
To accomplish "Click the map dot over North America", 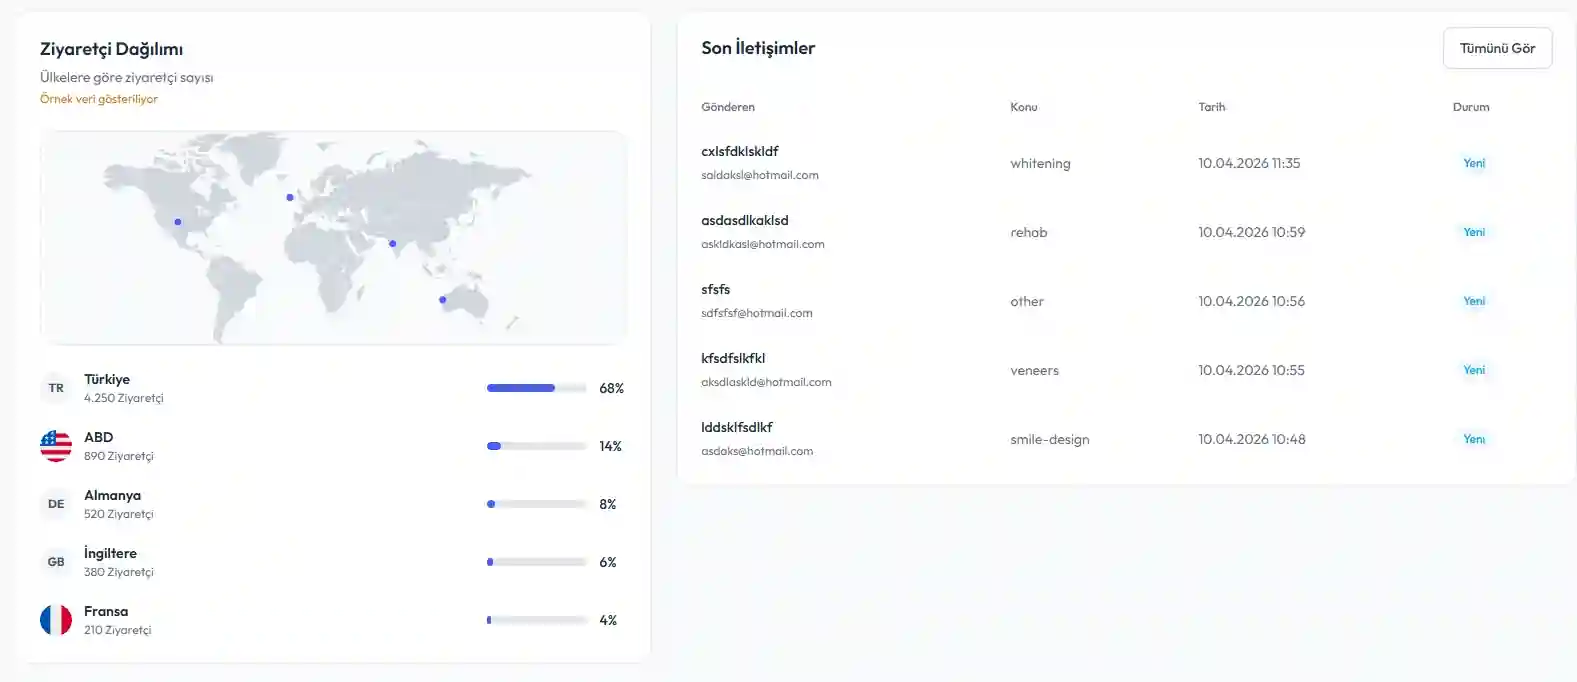I will pyautogui.click(x=178, y=222).
